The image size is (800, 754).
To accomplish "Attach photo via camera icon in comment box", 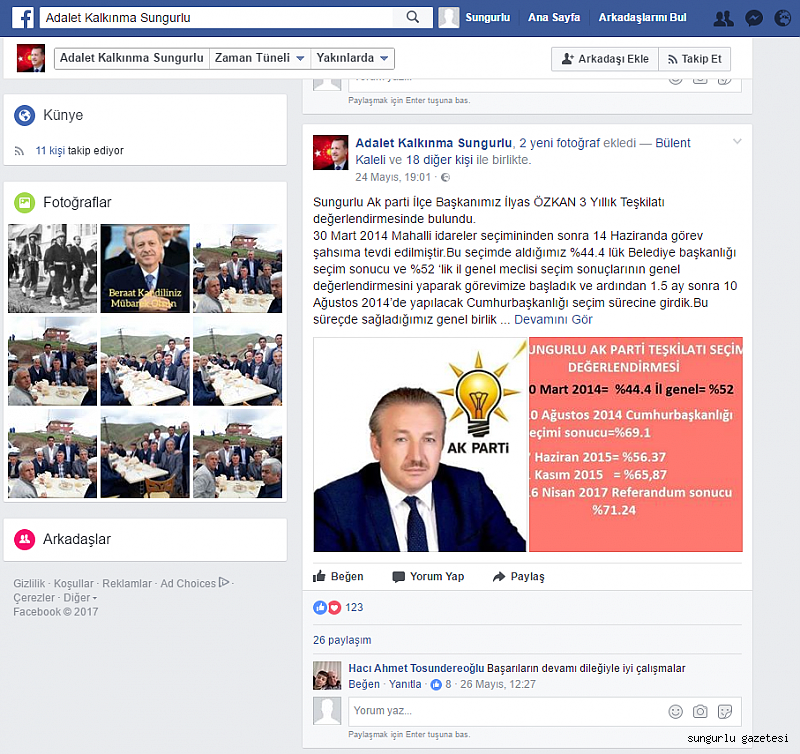I will tap(700, 711).
